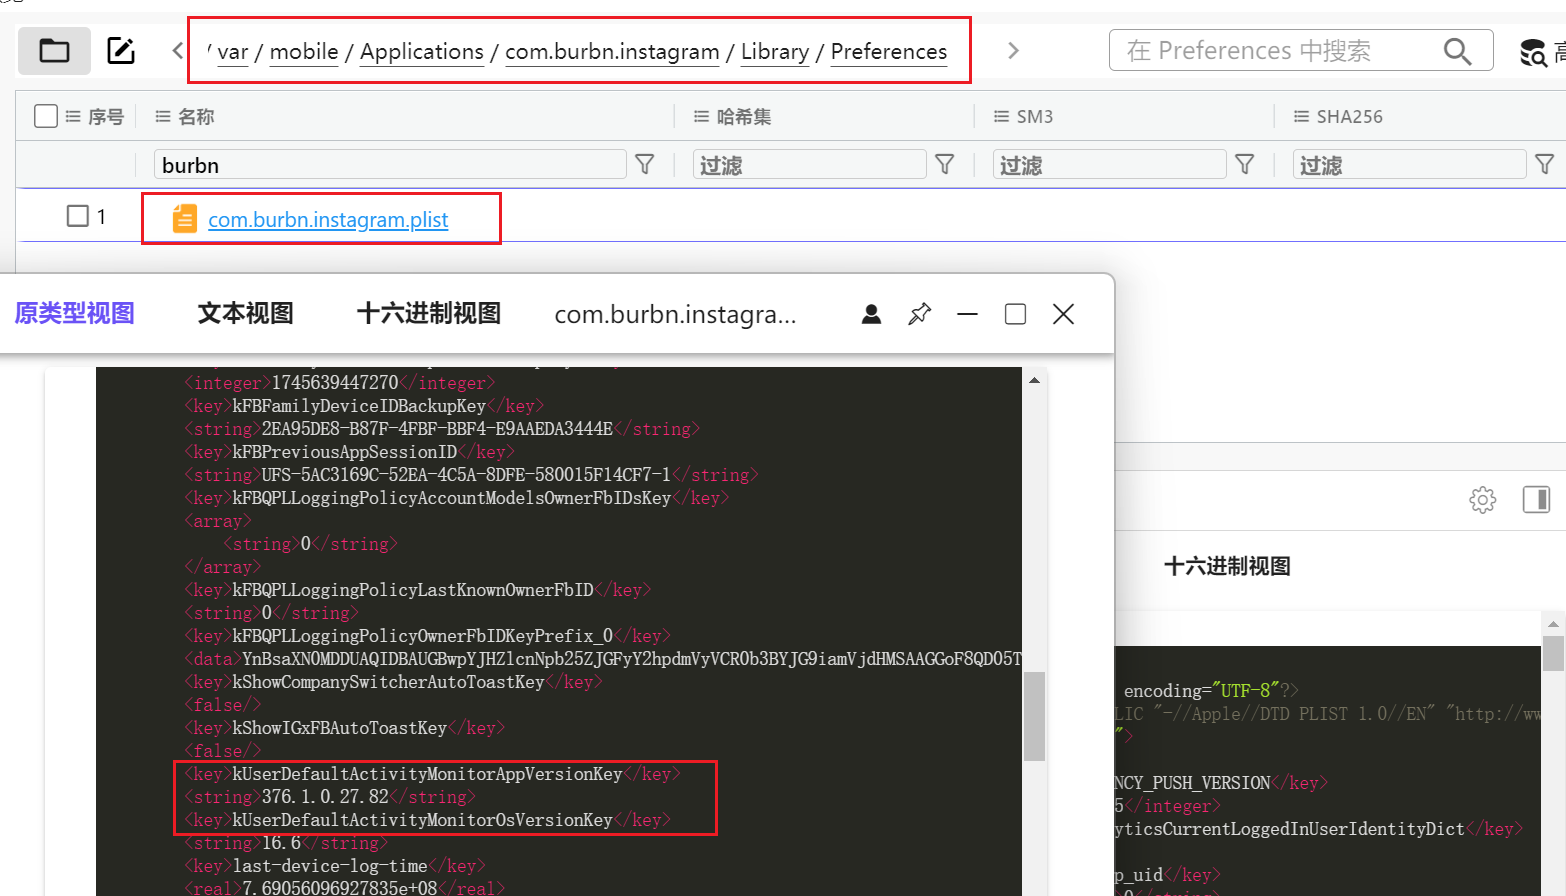
Task: Click filter funnel icon for 哈希集 column
Action: (945, 164)
